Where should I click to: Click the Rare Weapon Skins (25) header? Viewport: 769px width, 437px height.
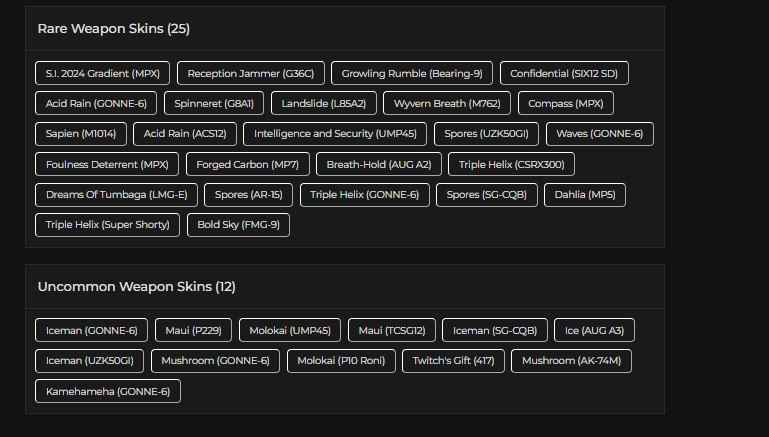(113, 29)
